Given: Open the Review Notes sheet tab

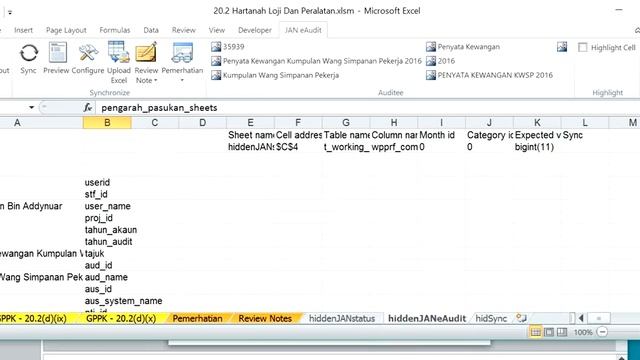Looking at the screenshot, I should click(x=265, y=318).
